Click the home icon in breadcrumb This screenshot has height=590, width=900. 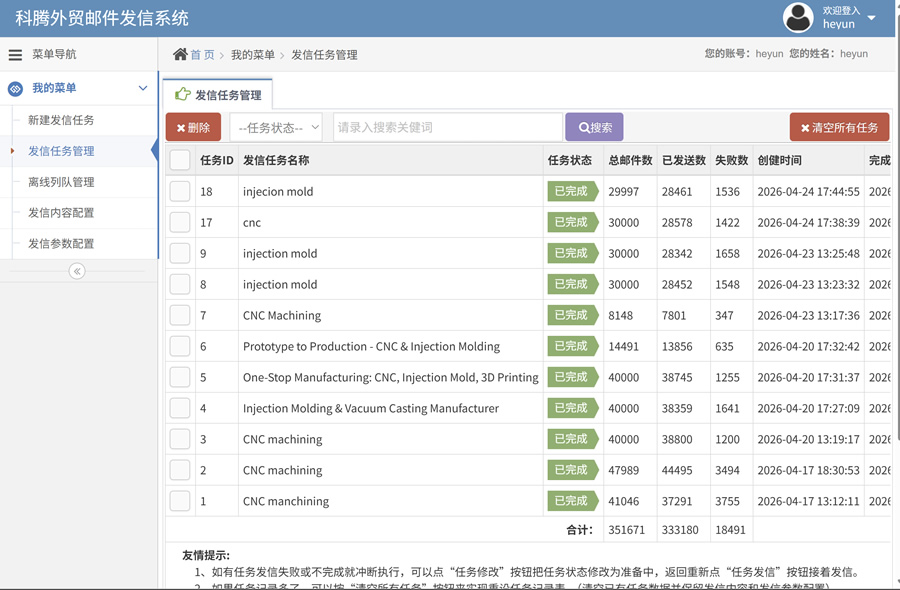180,54
